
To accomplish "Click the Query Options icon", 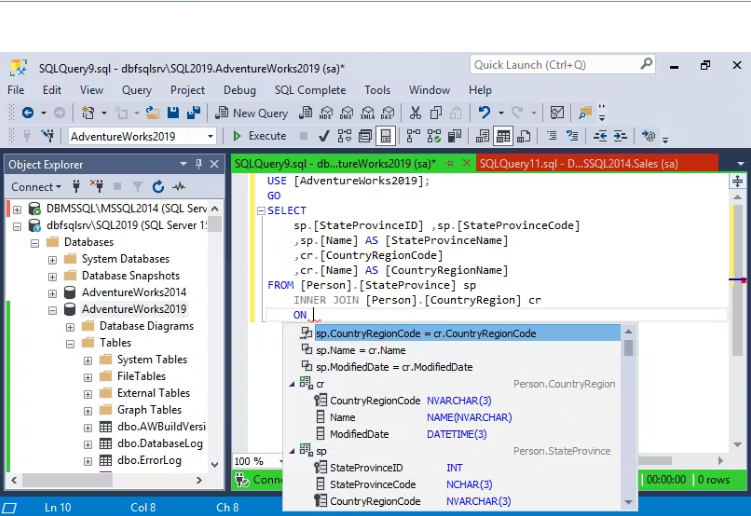I will [365, 137].
